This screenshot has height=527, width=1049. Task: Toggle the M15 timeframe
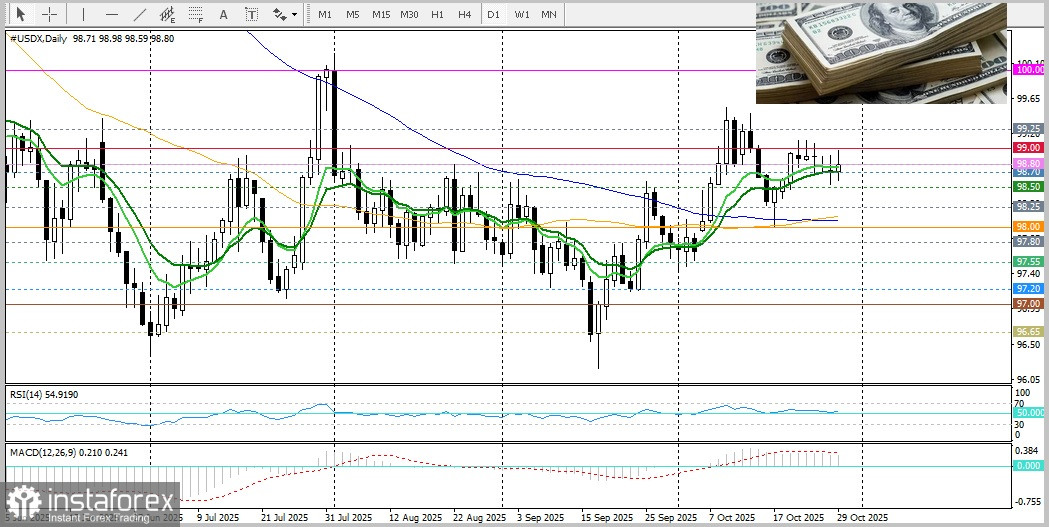(381, 15)
